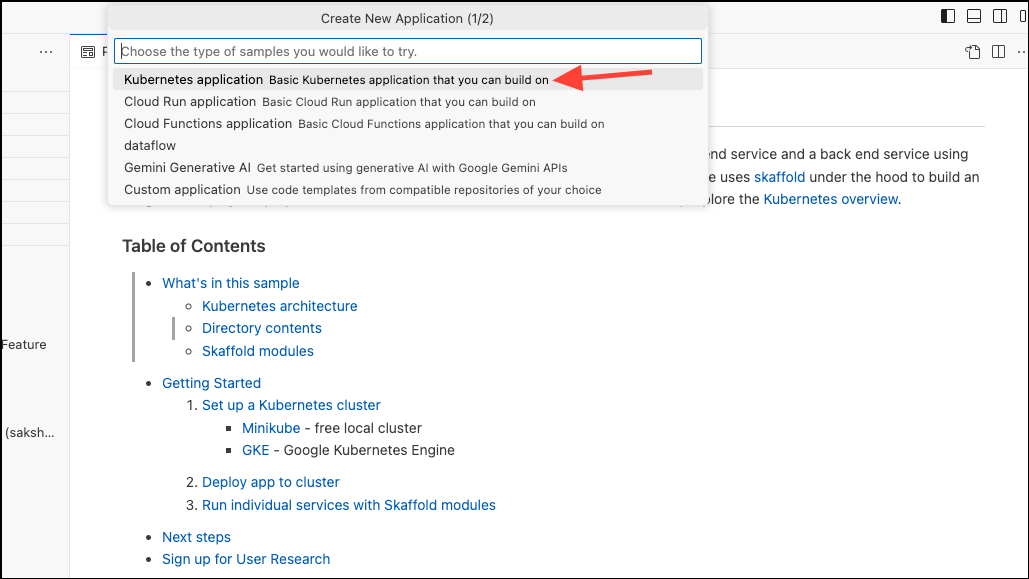Select the dataflow option
The width and height of the screenshot is (1029, 579).
[150, 146]
